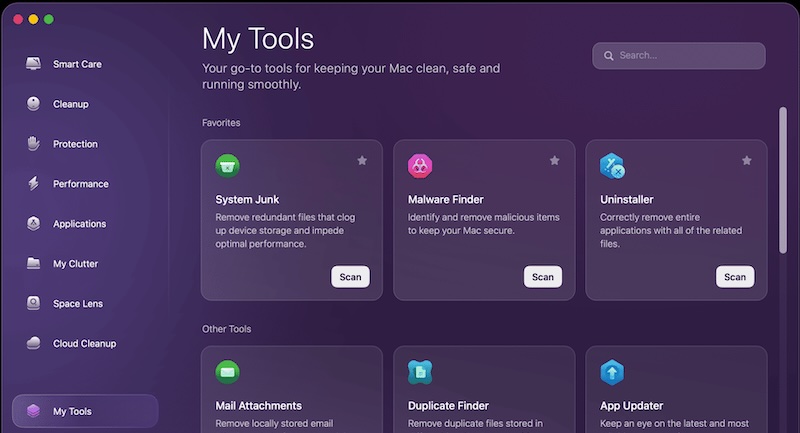Toggle the Malware Finder favorite star

coord(555,161)
